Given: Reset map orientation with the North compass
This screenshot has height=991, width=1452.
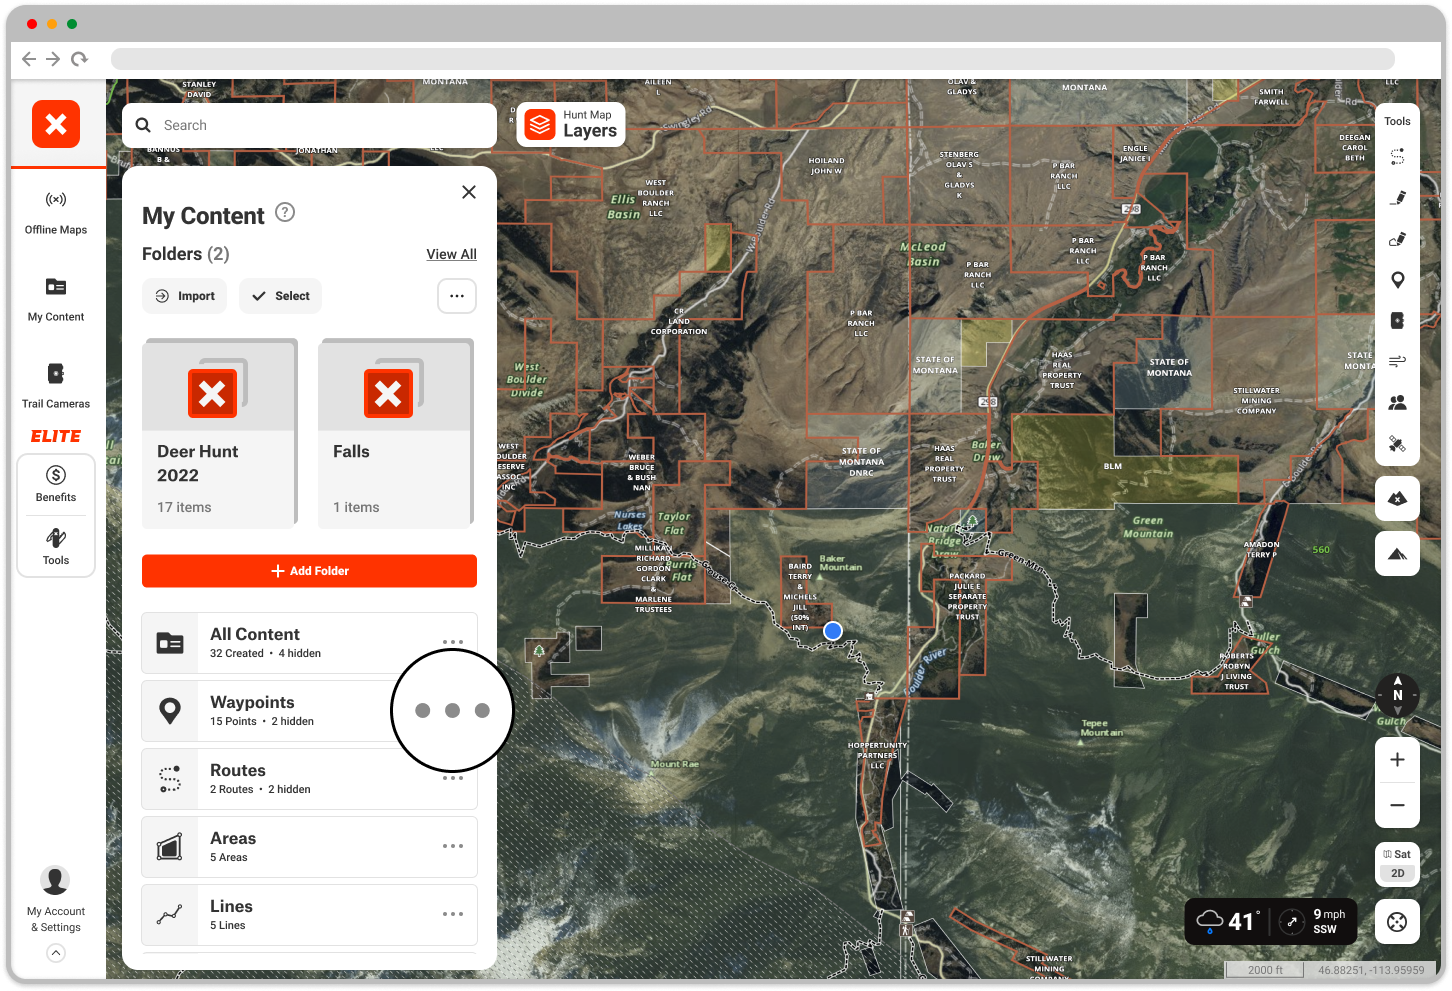Looking at the screenshot, I should [1397, 694].
